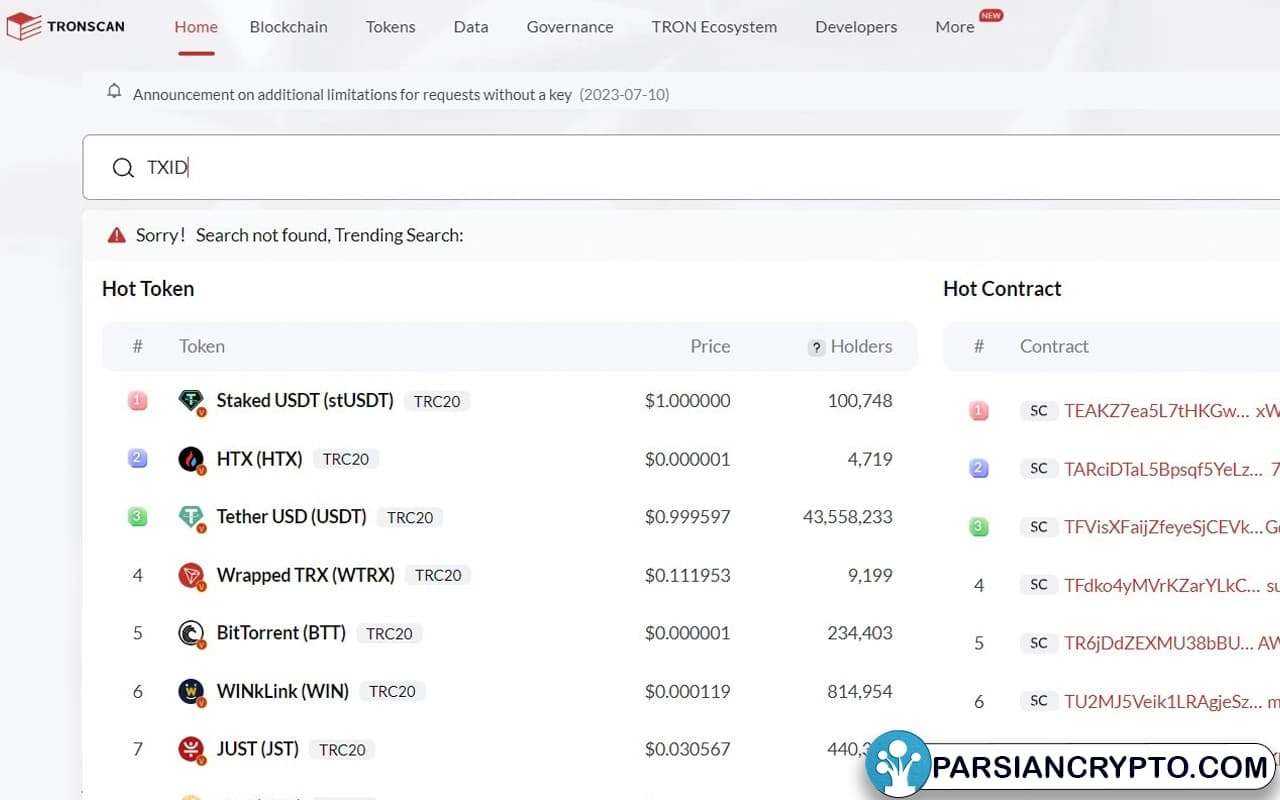Select the TRON Ecosystem menu
The width and height of the screenshot is (1280, 800).
coord(714,27)
